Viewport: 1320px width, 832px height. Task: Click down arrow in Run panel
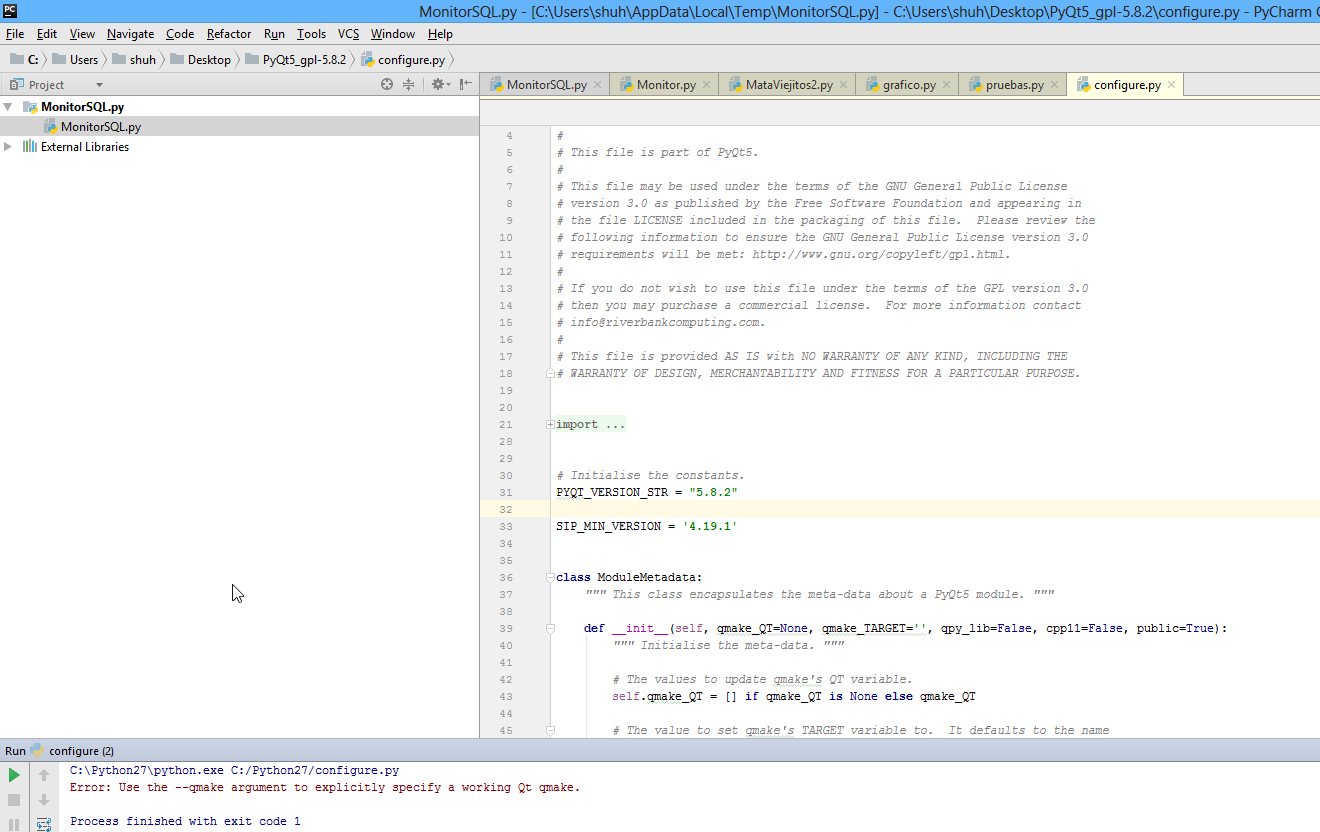(x=44, y=800)
